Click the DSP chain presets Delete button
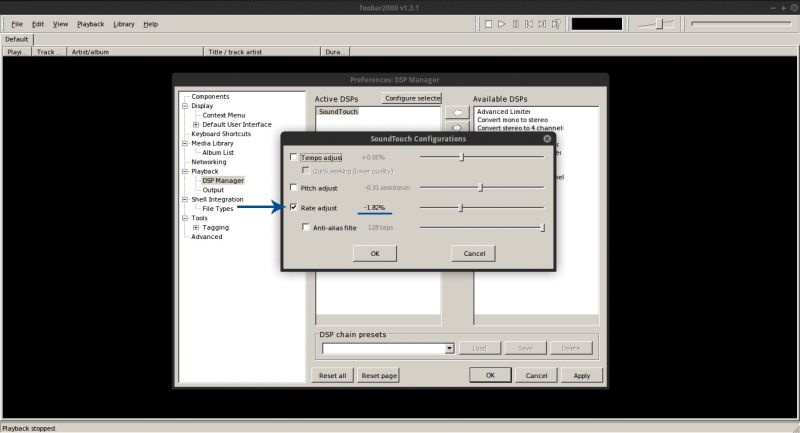800x433 pixels. 570,348
